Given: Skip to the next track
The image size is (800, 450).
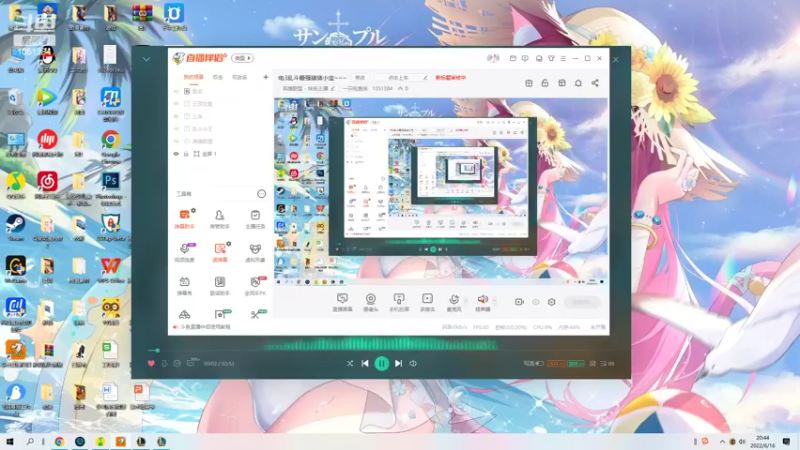Looking at the screenshot, I should (x=398, y=363).
